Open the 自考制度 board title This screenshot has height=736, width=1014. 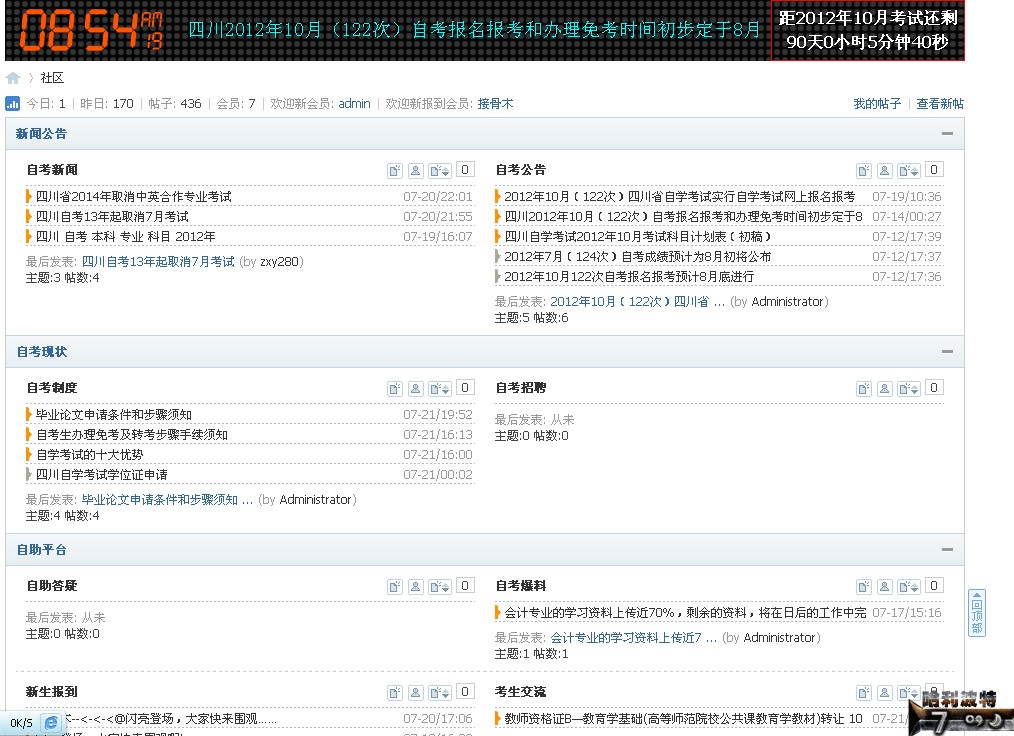pyautogui.click(x=52, y=387)
